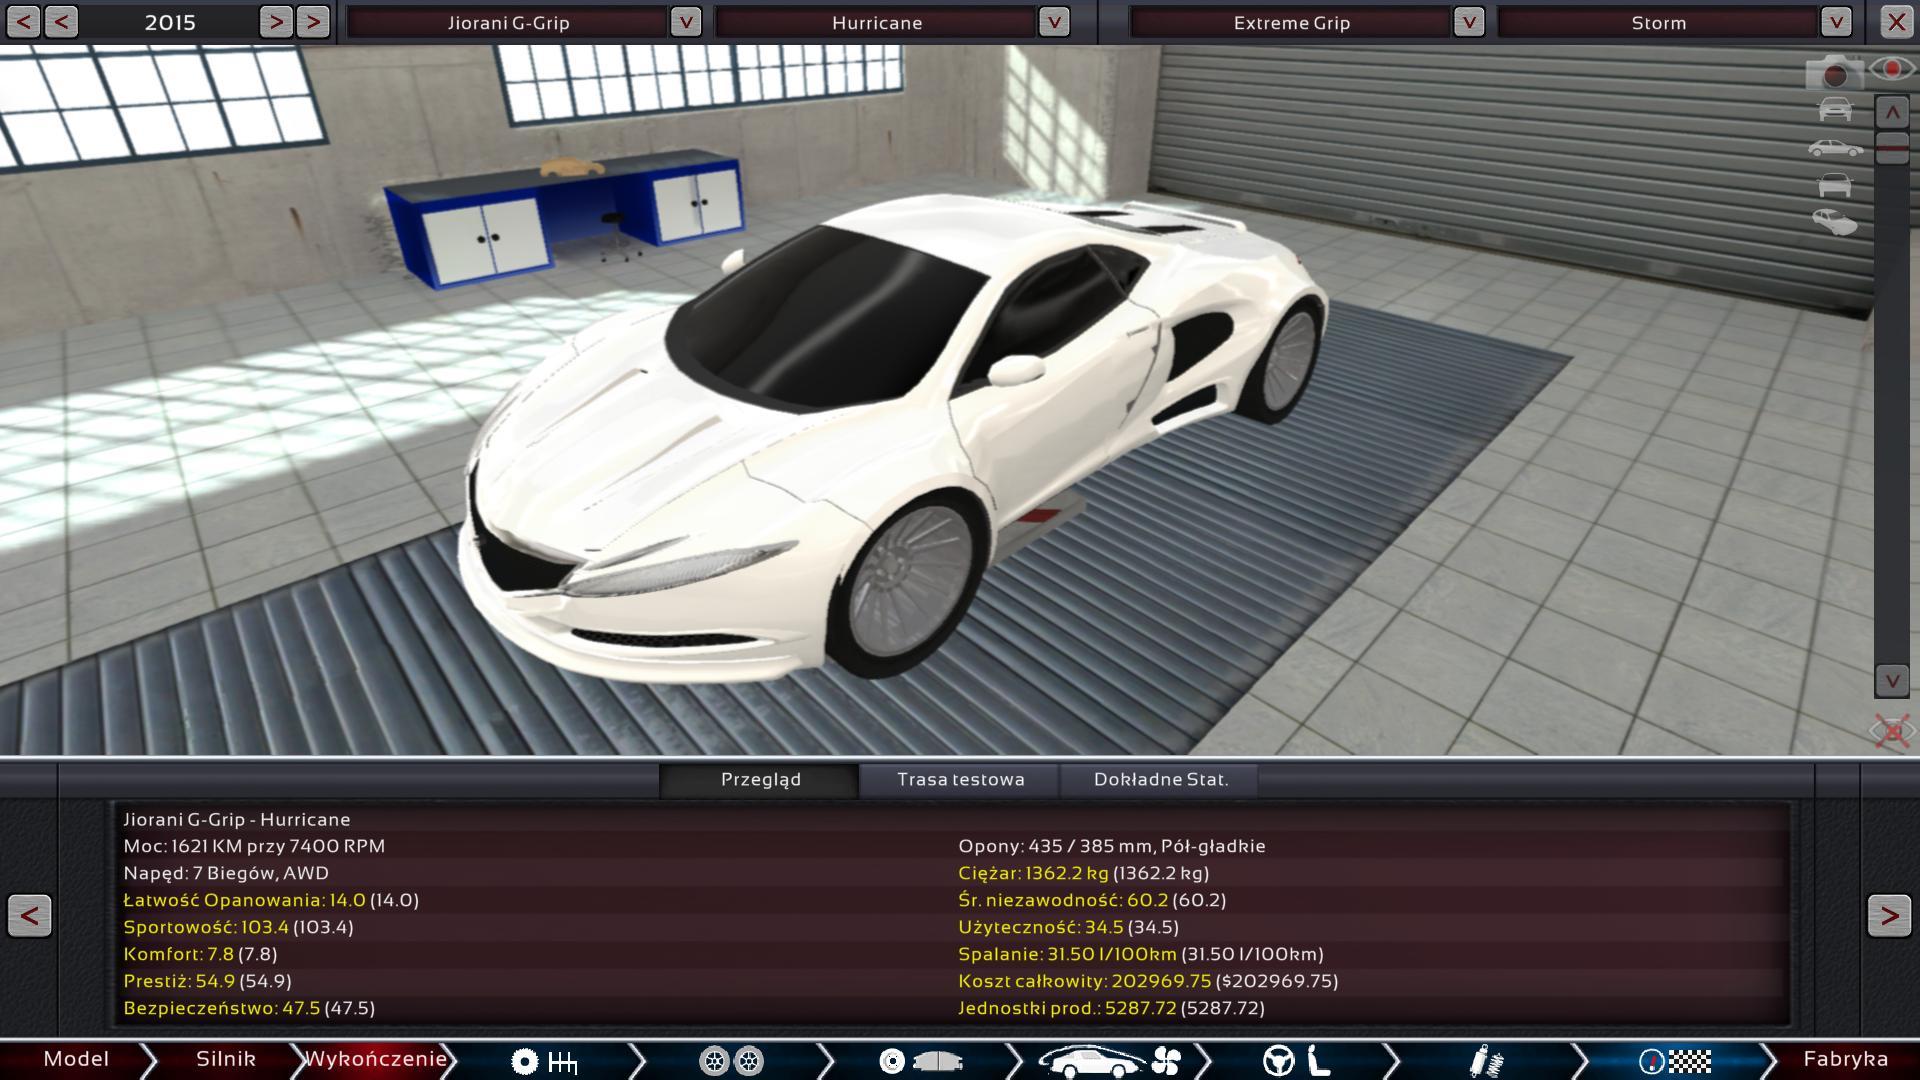Switch to the Dokładne Stat. tab
This screenshot has width=1920, height=1080.
[x=1160, y=779]
